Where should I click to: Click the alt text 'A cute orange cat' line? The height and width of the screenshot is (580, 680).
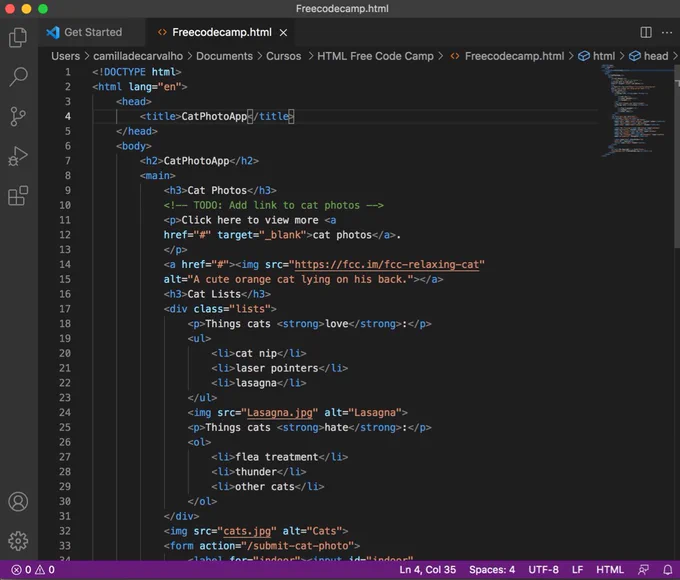(303, 279)
